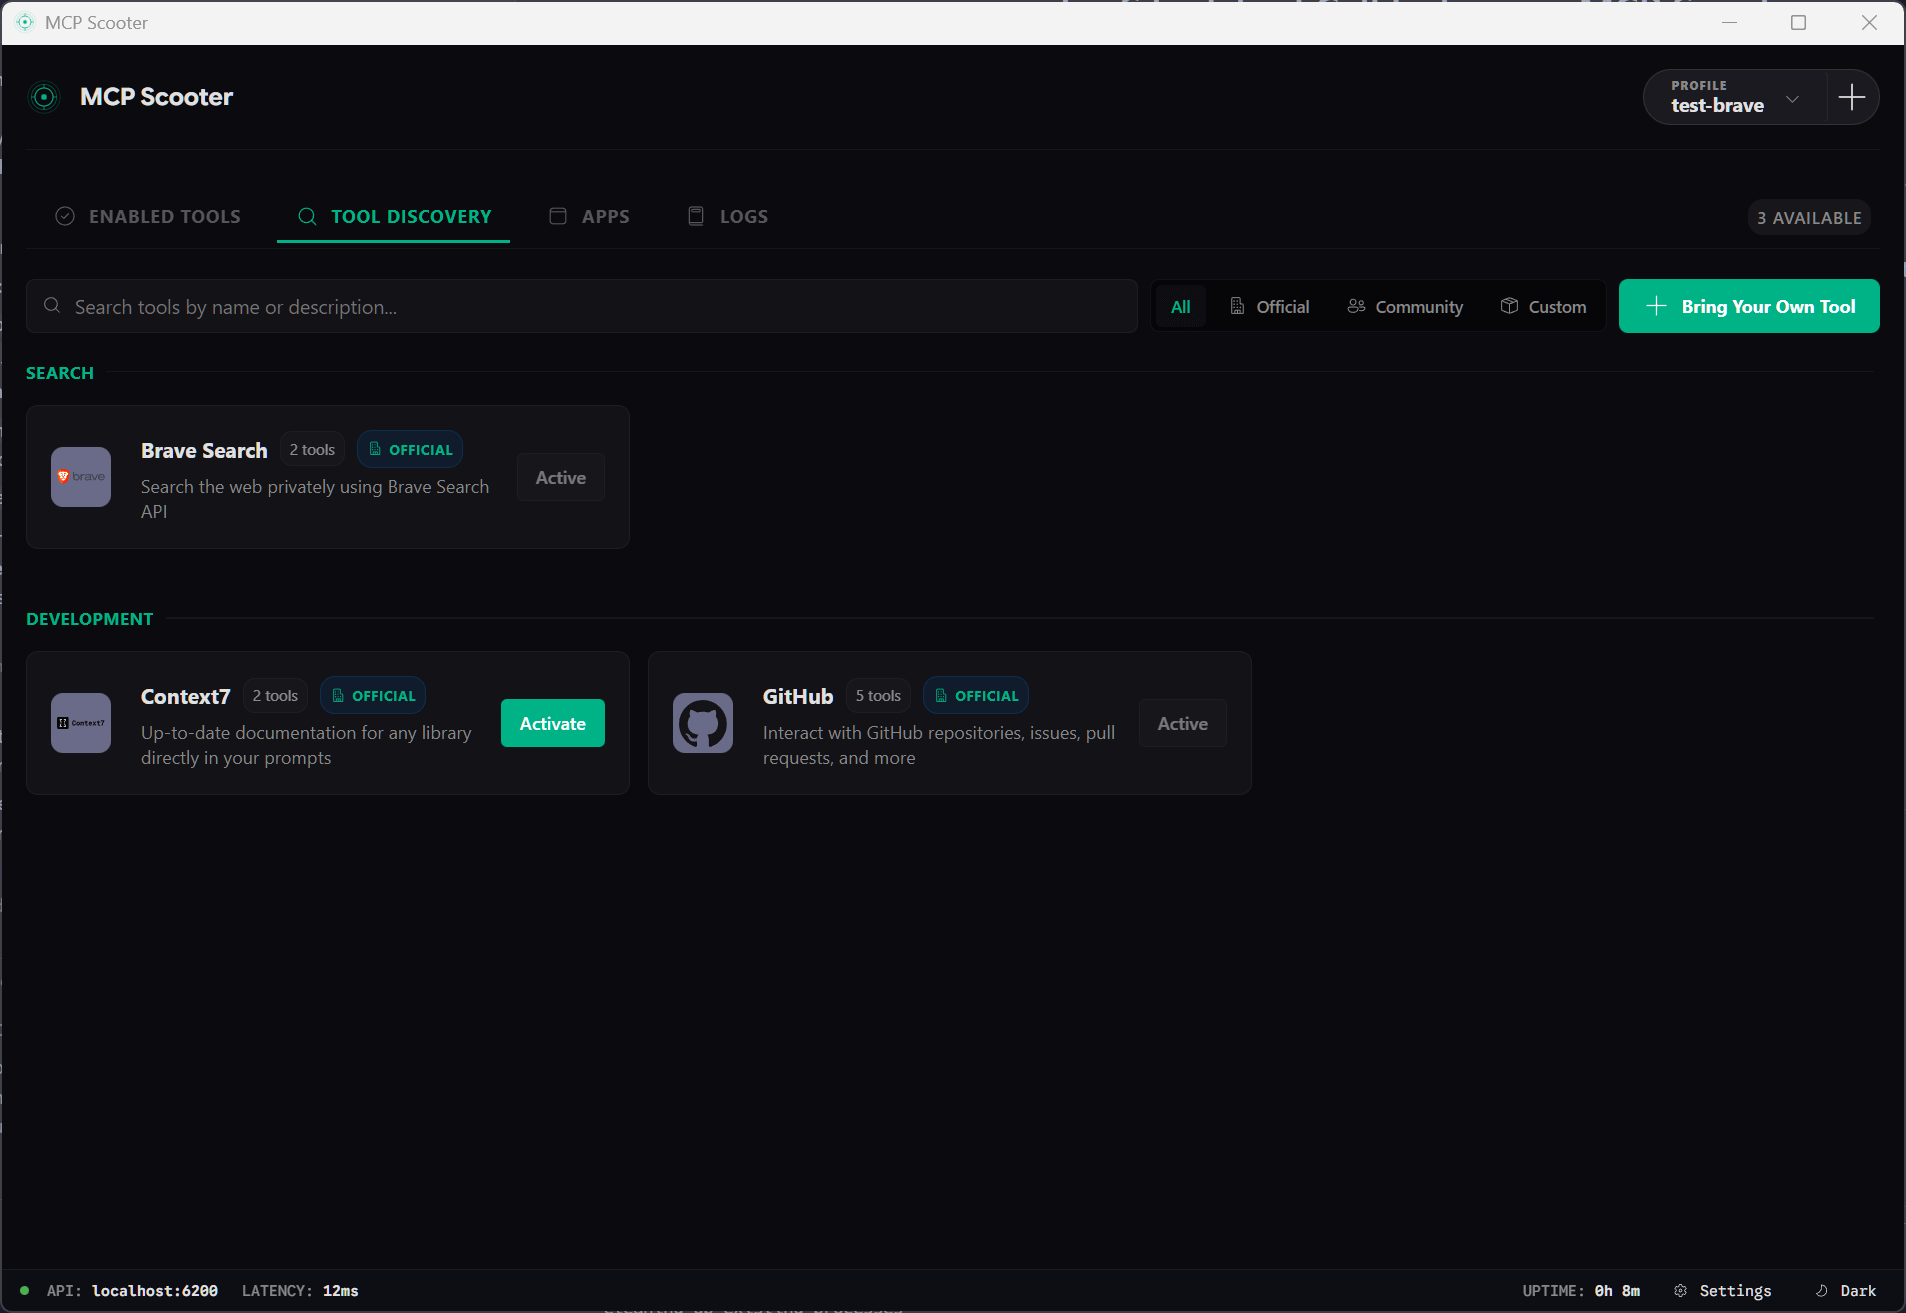1906x1313 pixels.
Task: Open the Brave Search tool title
Action: pyautogui.click(x=204, y=450)
